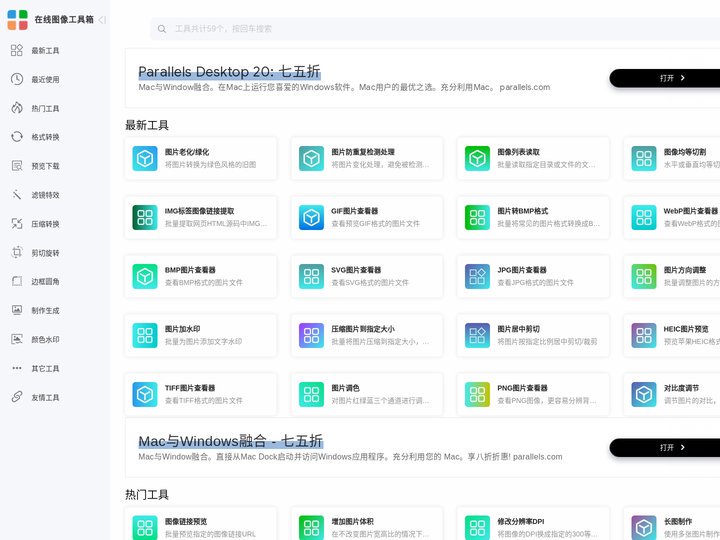Open the WebP图片查看器 tool icon

coord(644,217)
